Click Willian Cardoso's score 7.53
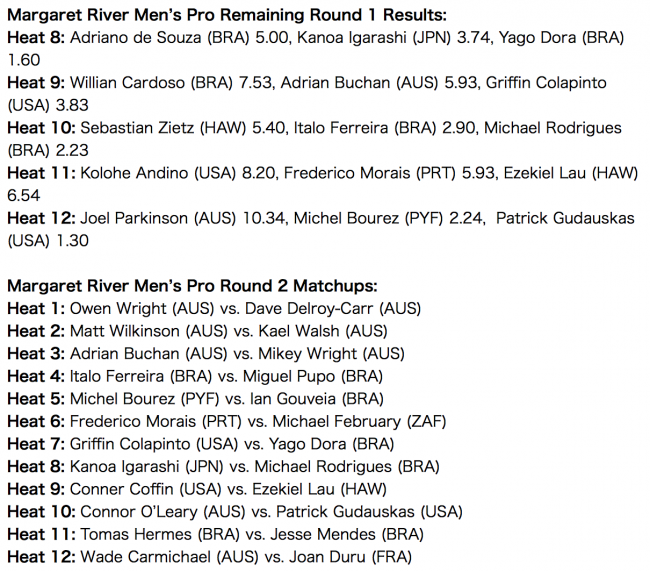Screen dimensions: 650x571 [x=256, y=83]
